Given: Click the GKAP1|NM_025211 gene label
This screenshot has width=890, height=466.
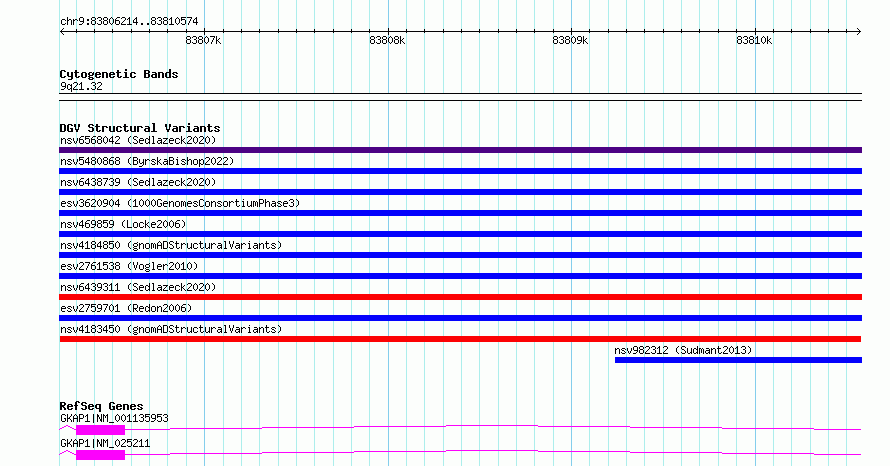Looking at the screenshot, I should coord(105,443).
